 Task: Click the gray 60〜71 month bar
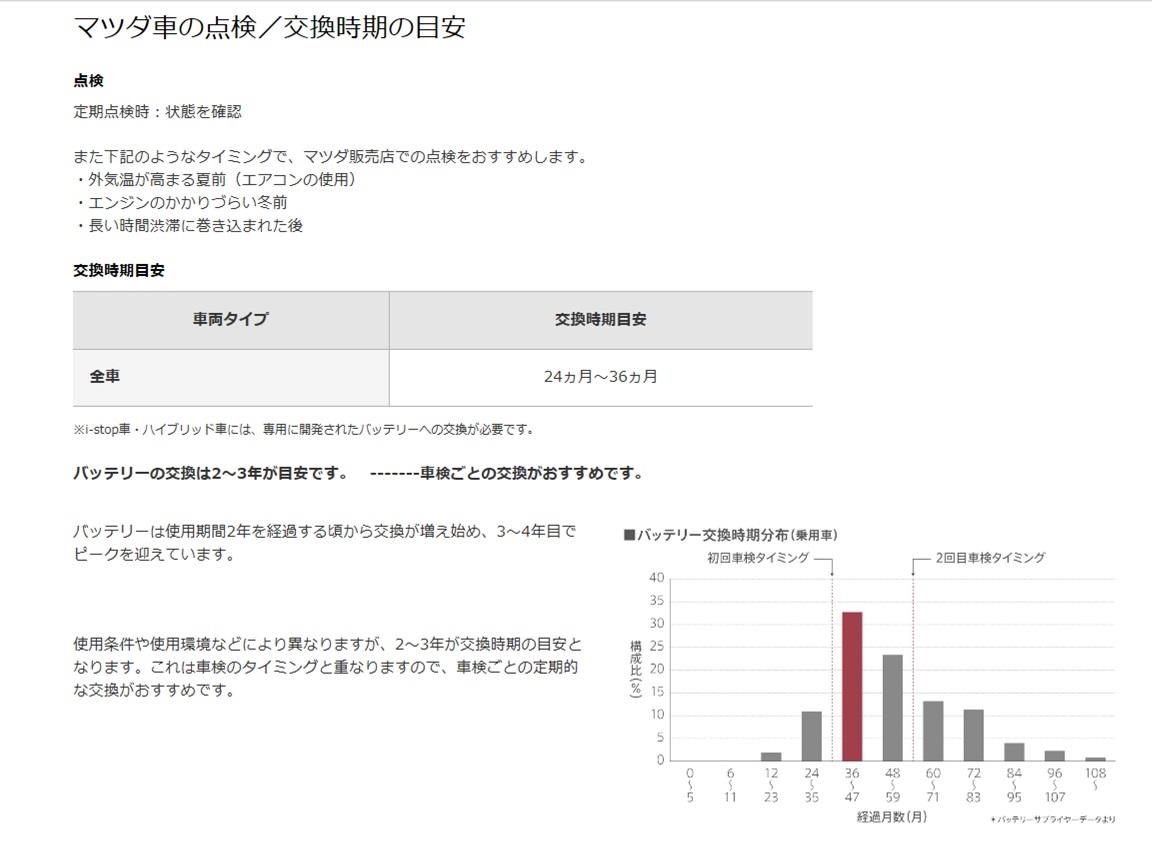click(x=933, y=731)
